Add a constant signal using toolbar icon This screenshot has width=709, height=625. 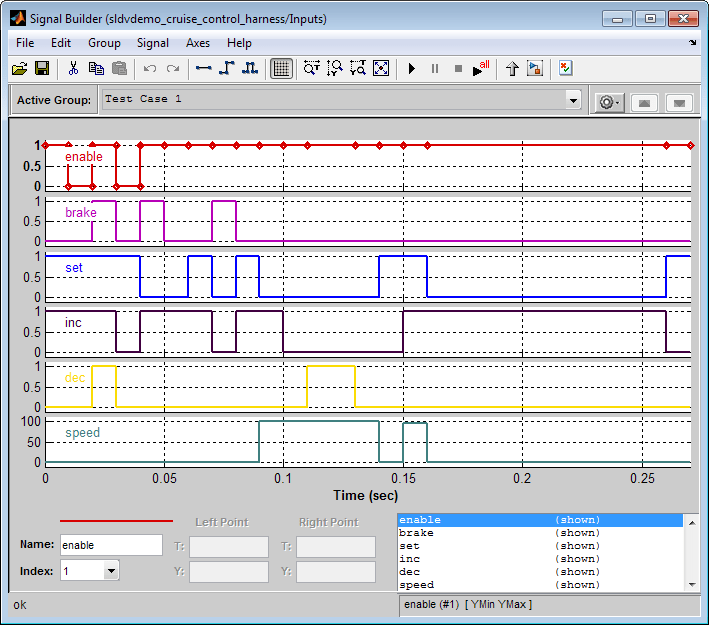tap(204, 68)
